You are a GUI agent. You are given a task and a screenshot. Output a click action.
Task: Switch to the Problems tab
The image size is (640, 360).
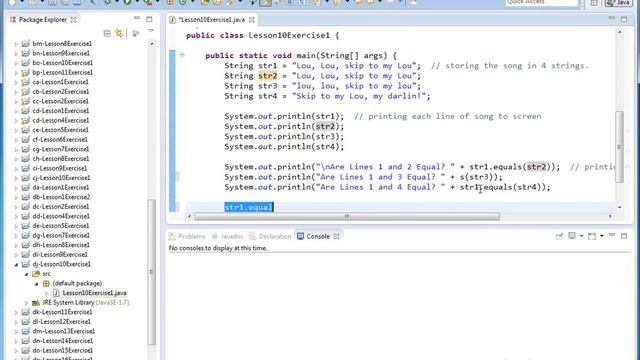point(187,236)
